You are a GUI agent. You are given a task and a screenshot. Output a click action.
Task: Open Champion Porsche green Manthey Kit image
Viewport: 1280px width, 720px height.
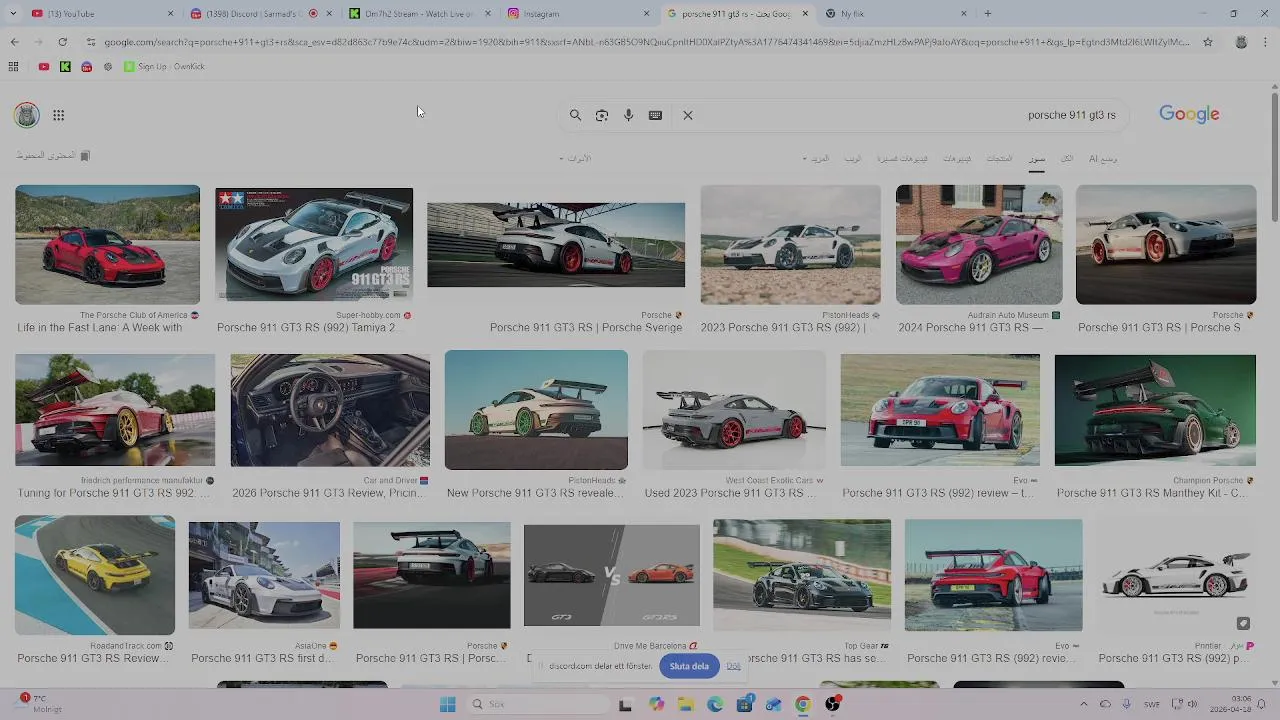coord(1155,410)
